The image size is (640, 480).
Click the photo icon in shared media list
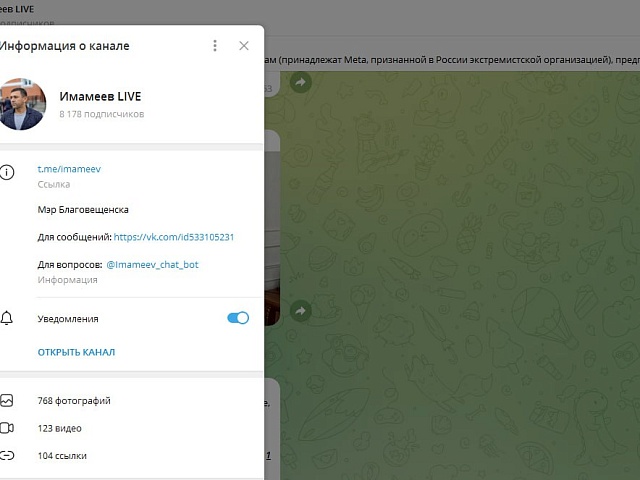click(x=7, y=401)
